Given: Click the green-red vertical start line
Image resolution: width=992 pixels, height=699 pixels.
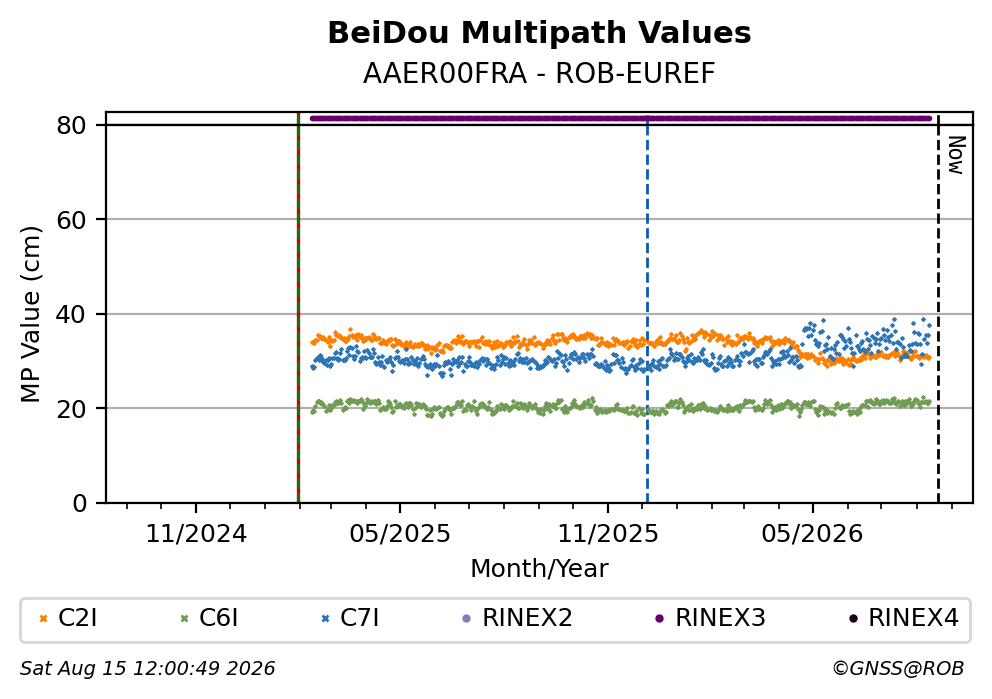Looking at the screenshot, I should pos(298,308).
